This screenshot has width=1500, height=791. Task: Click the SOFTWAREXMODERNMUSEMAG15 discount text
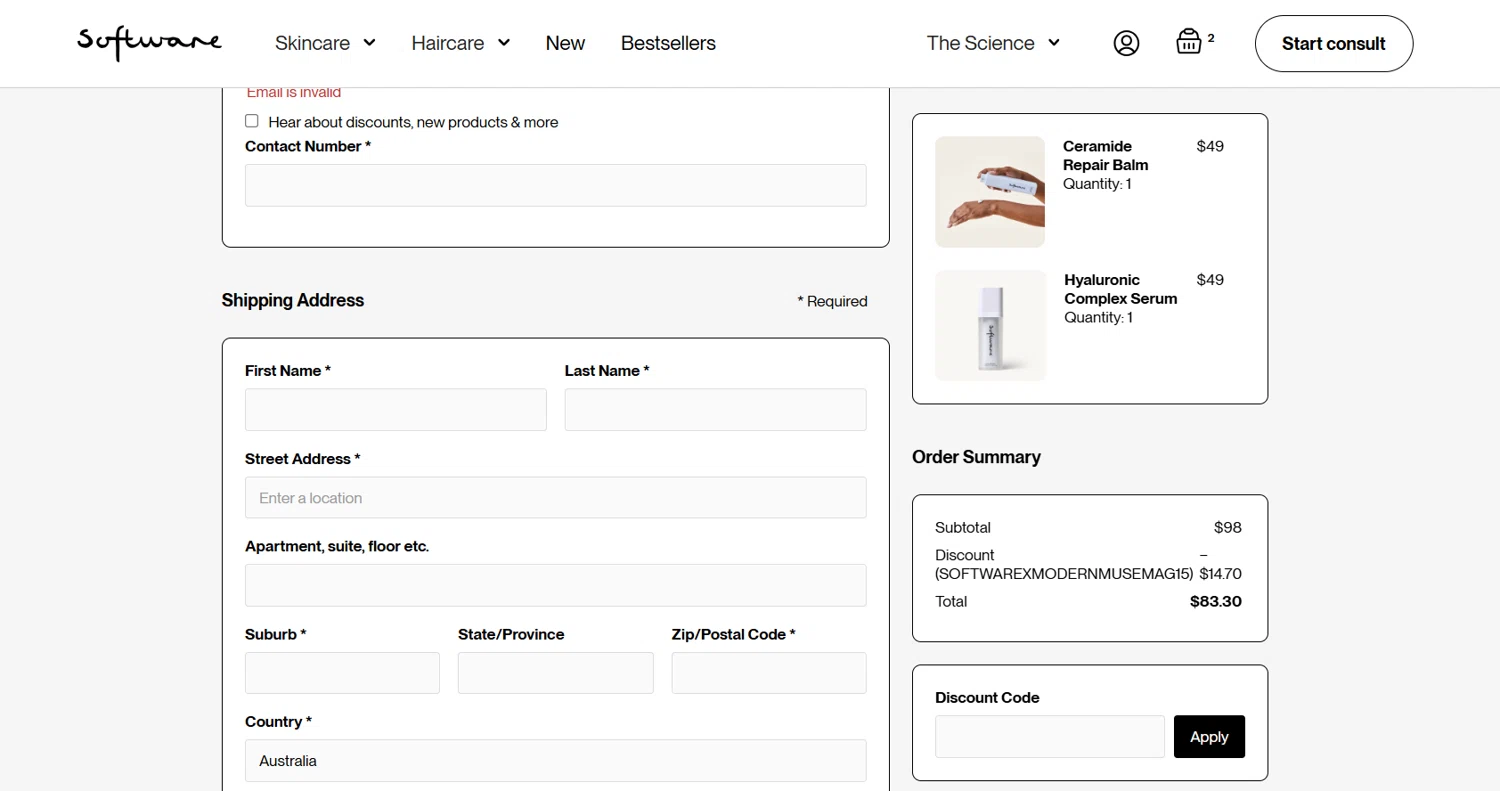pyautogui.click(x=1065, y=574)
